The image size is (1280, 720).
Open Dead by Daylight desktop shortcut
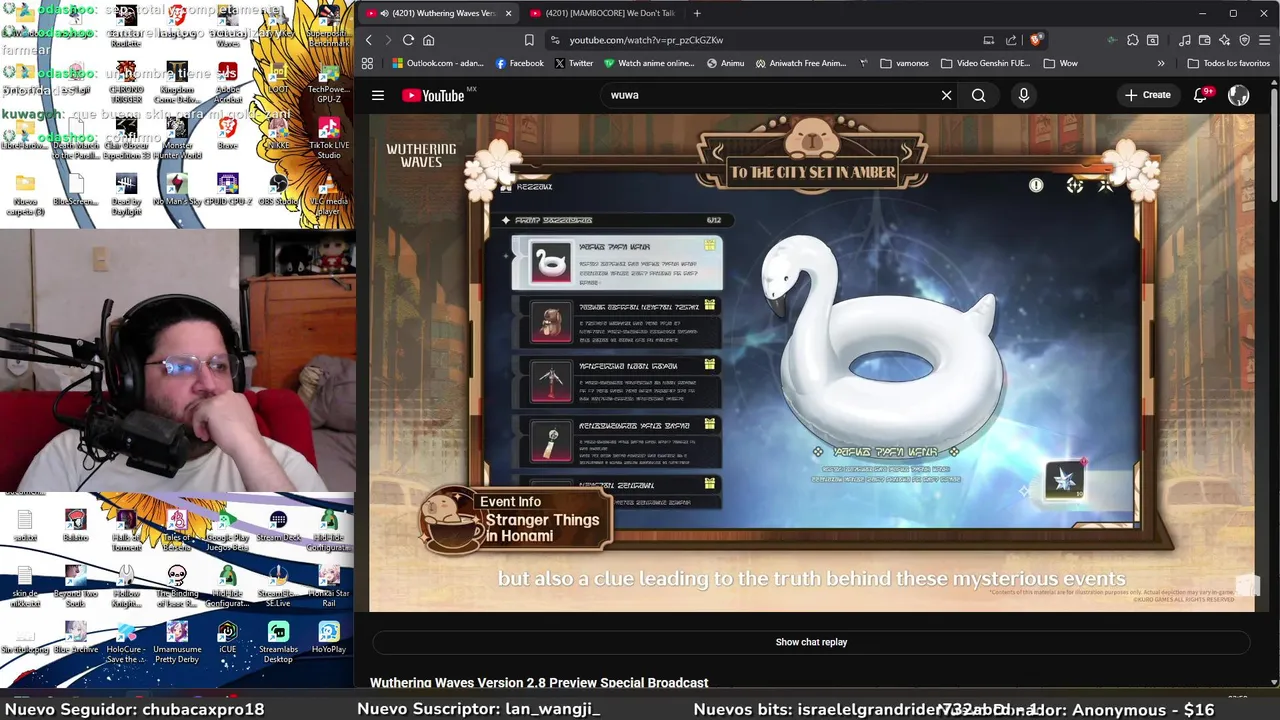coord(126,192)
